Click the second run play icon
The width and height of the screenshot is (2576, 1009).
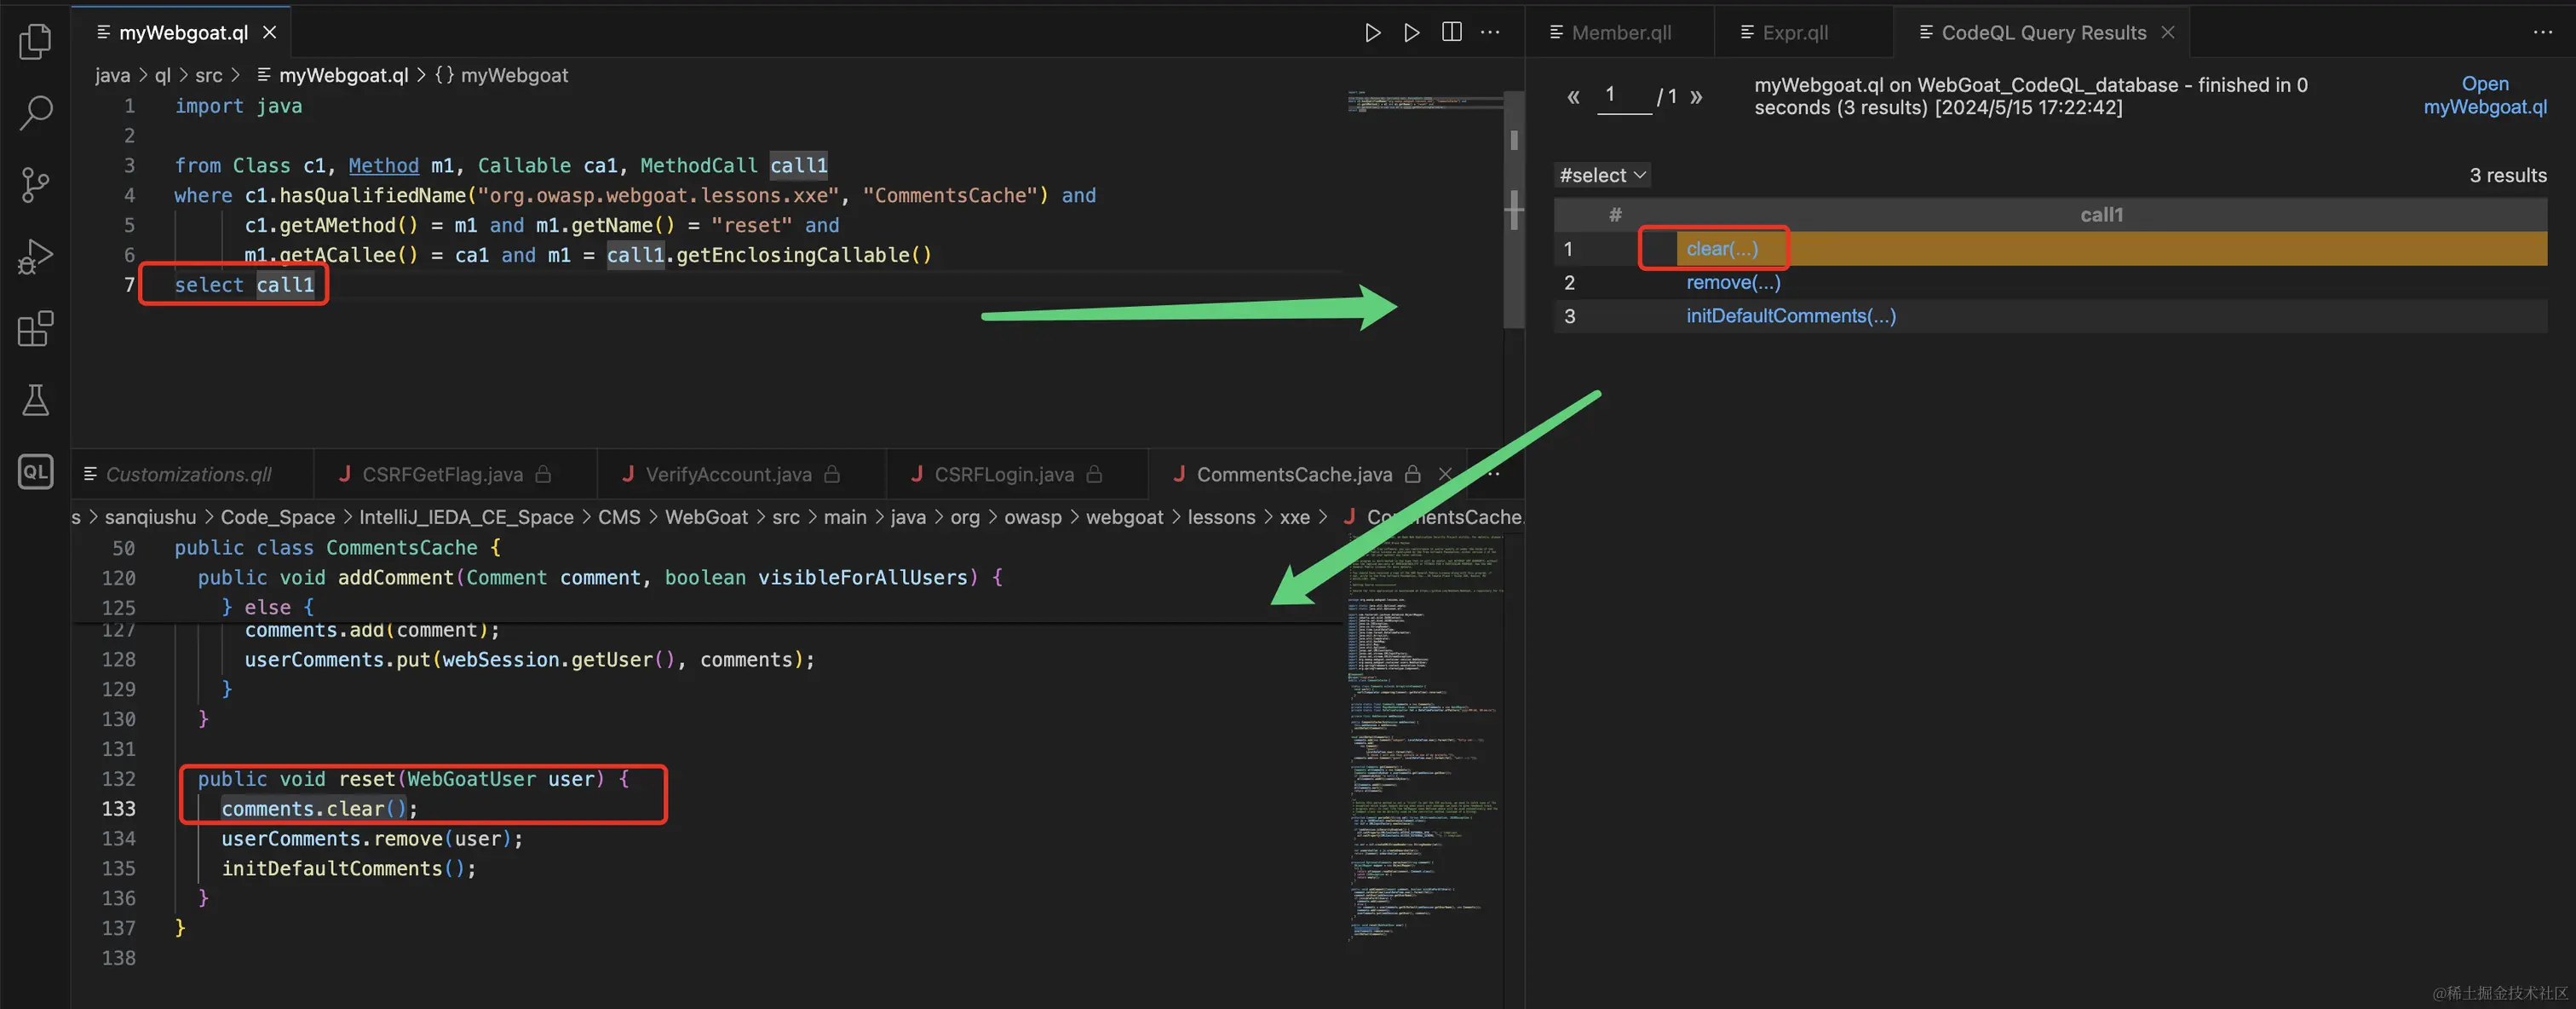pos(1411,32)
